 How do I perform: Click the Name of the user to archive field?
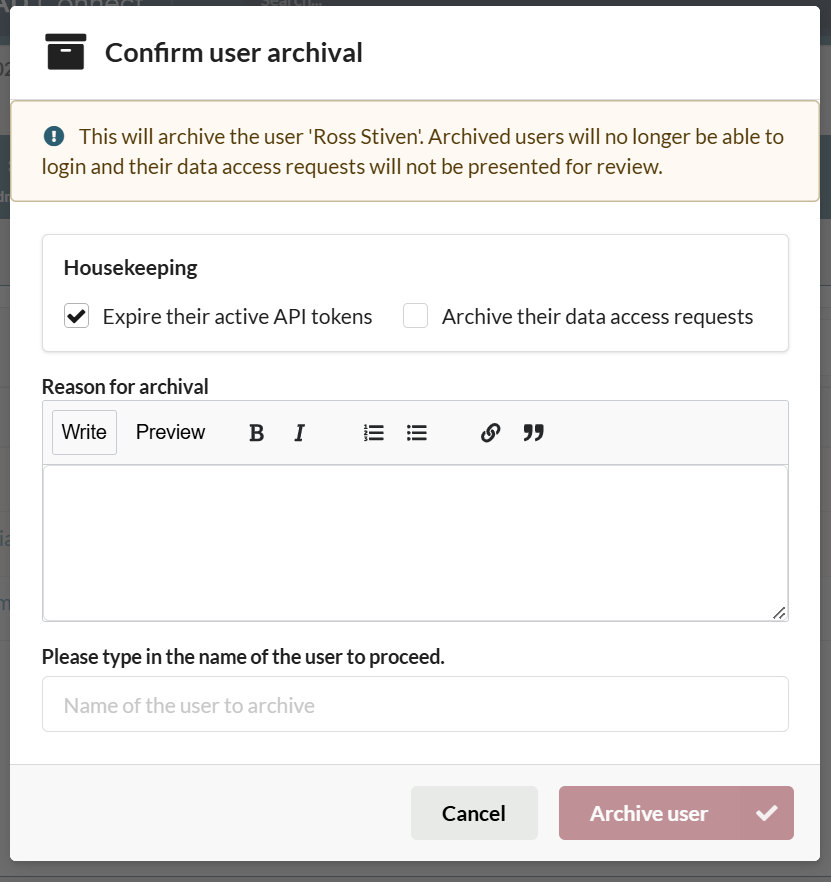(x=415, y=705)
